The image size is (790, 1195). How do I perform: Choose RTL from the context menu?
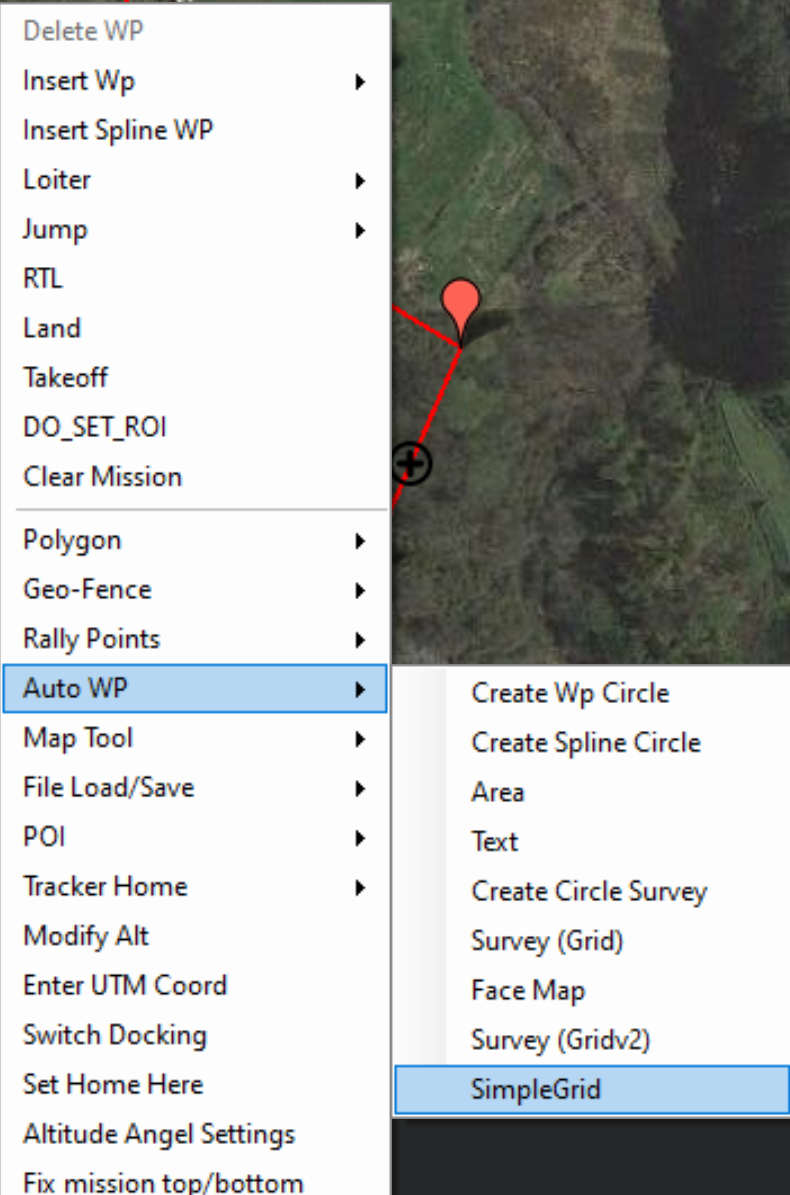pyautogui.click(x=43, y=279)
